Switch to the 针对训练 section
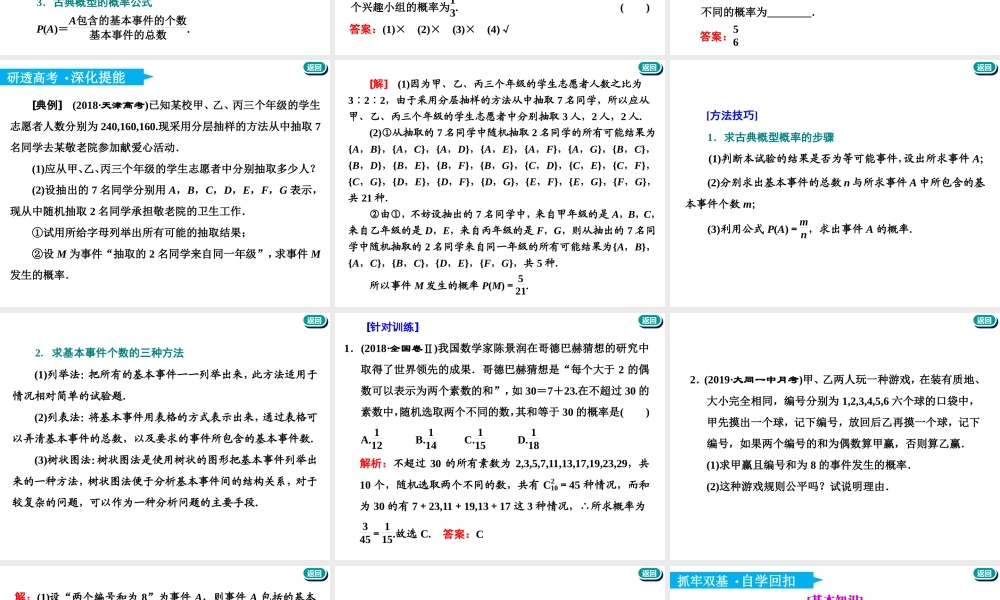This screenshot has width=1000, height=600. (x=393, y=326)
